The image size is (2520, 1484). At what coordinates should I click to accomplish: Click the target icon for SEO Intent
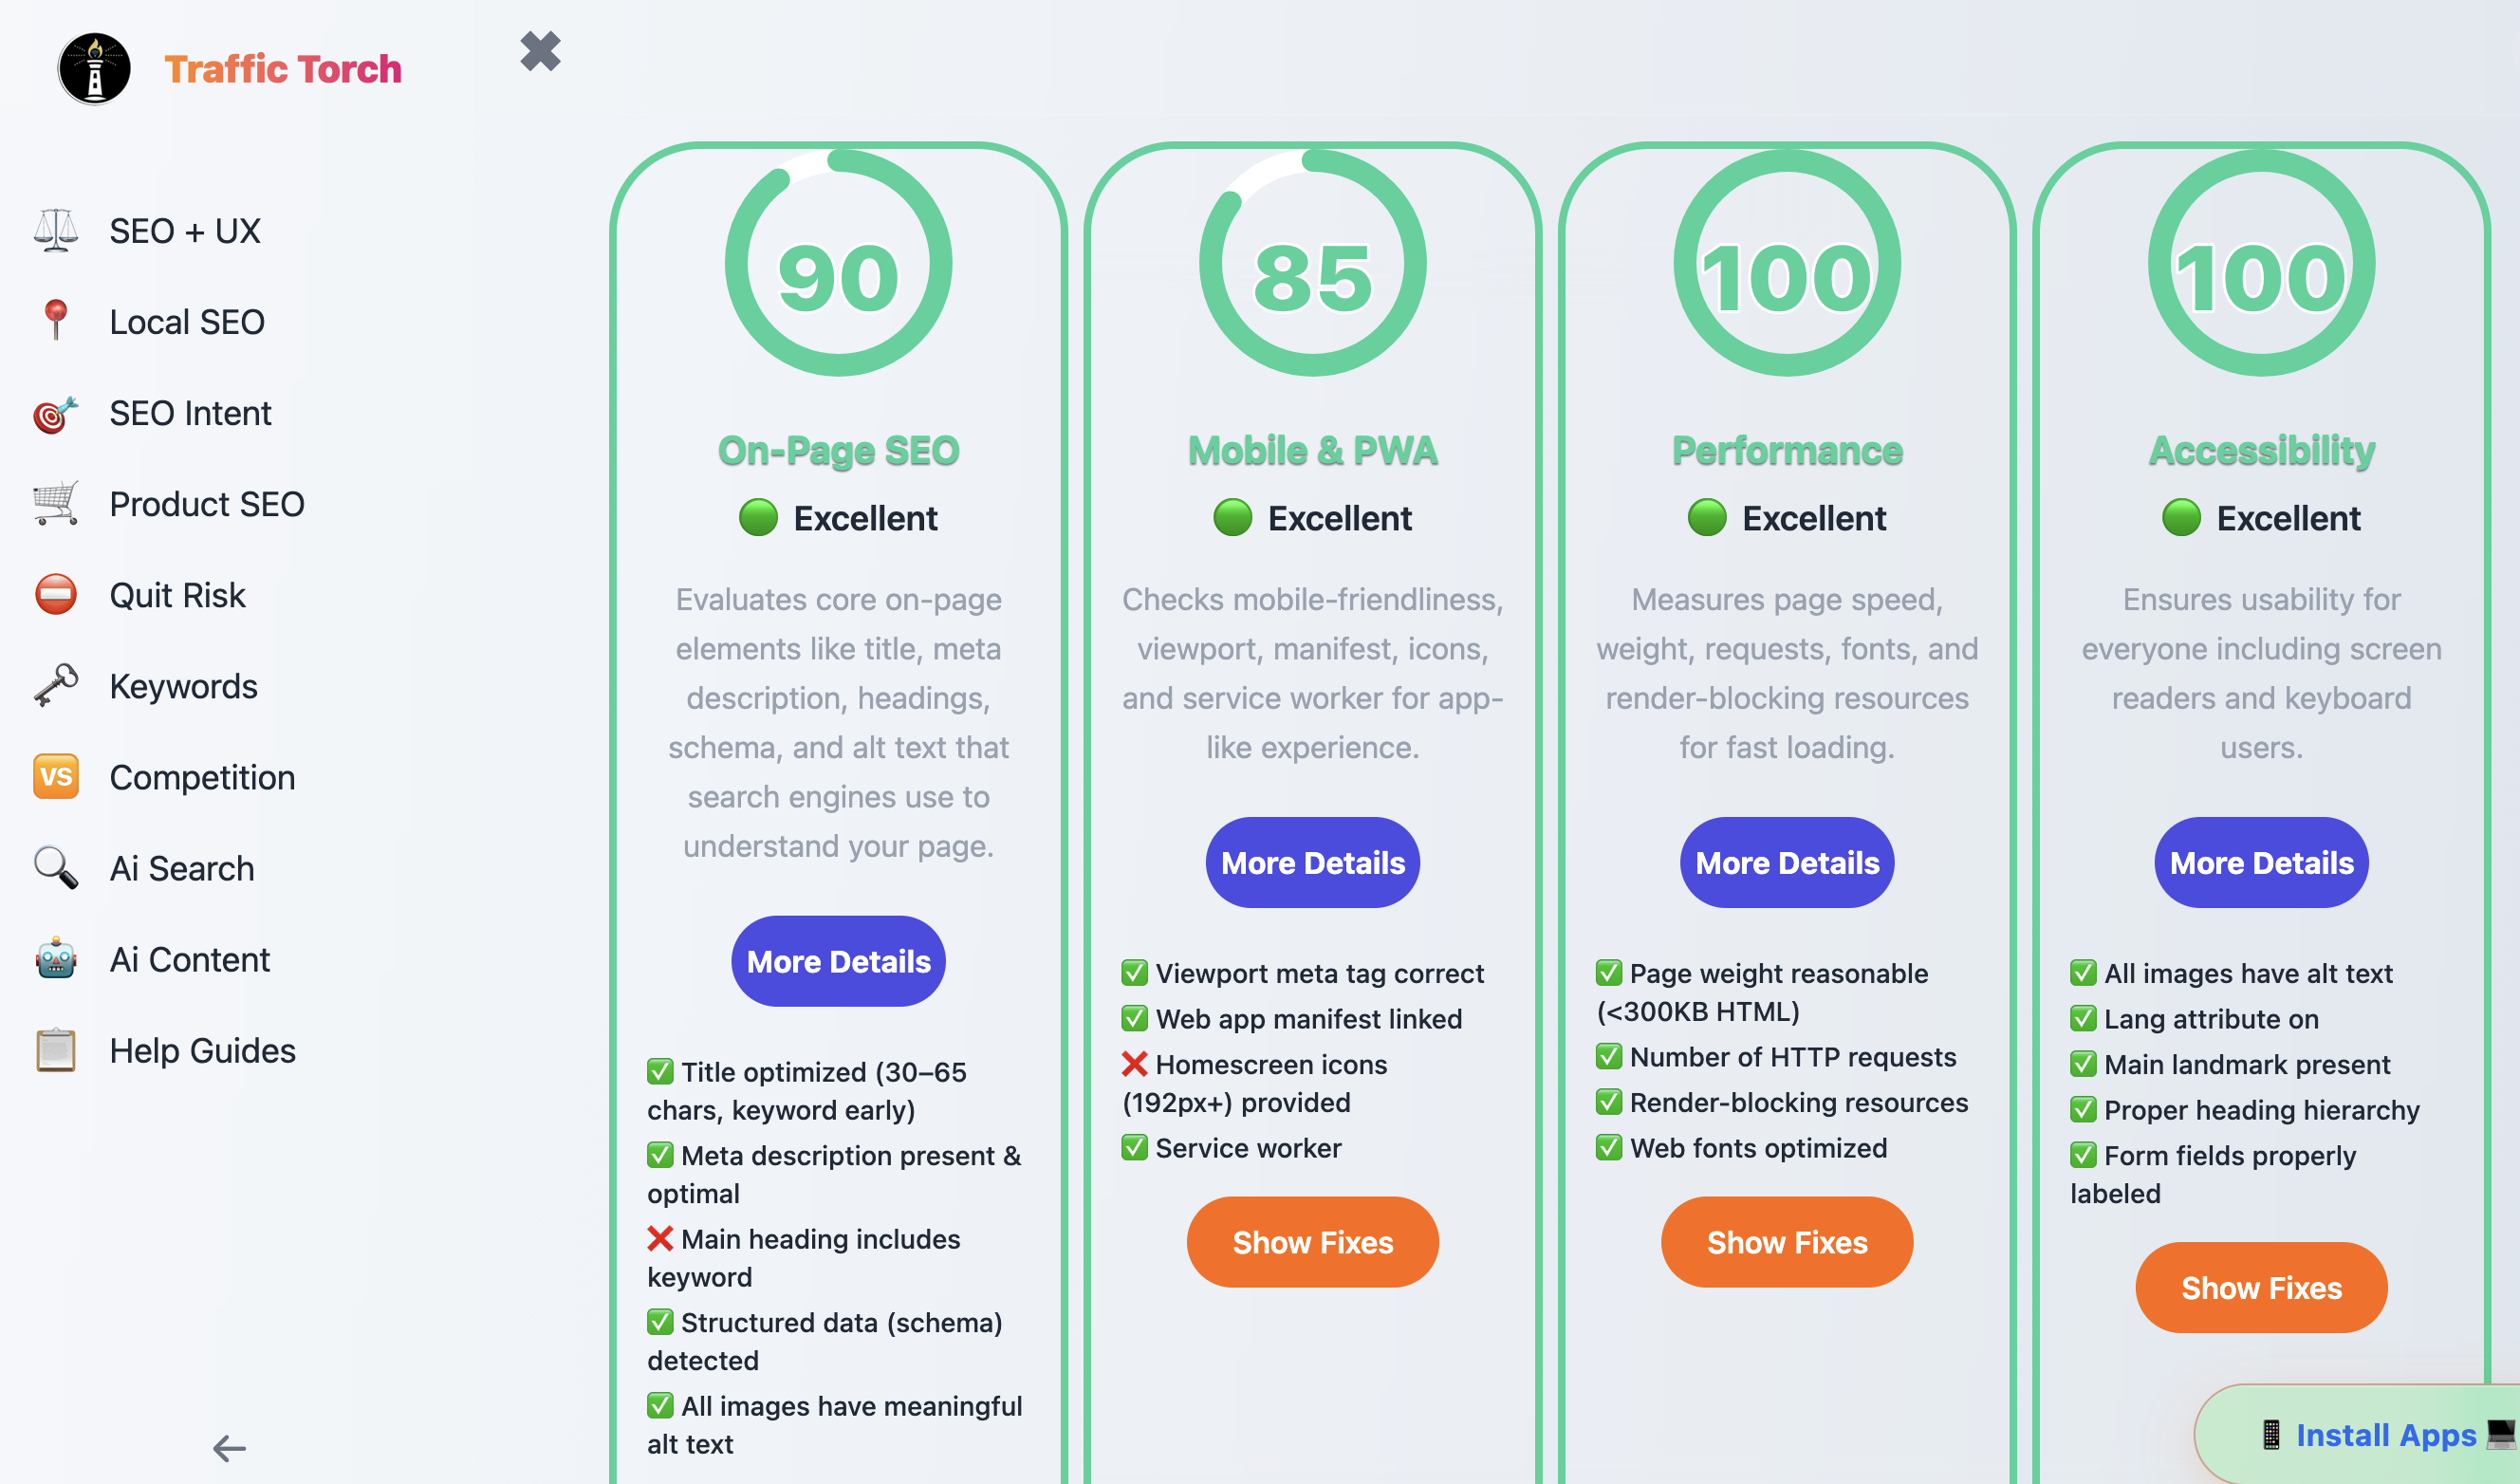[x=56, y=413]
